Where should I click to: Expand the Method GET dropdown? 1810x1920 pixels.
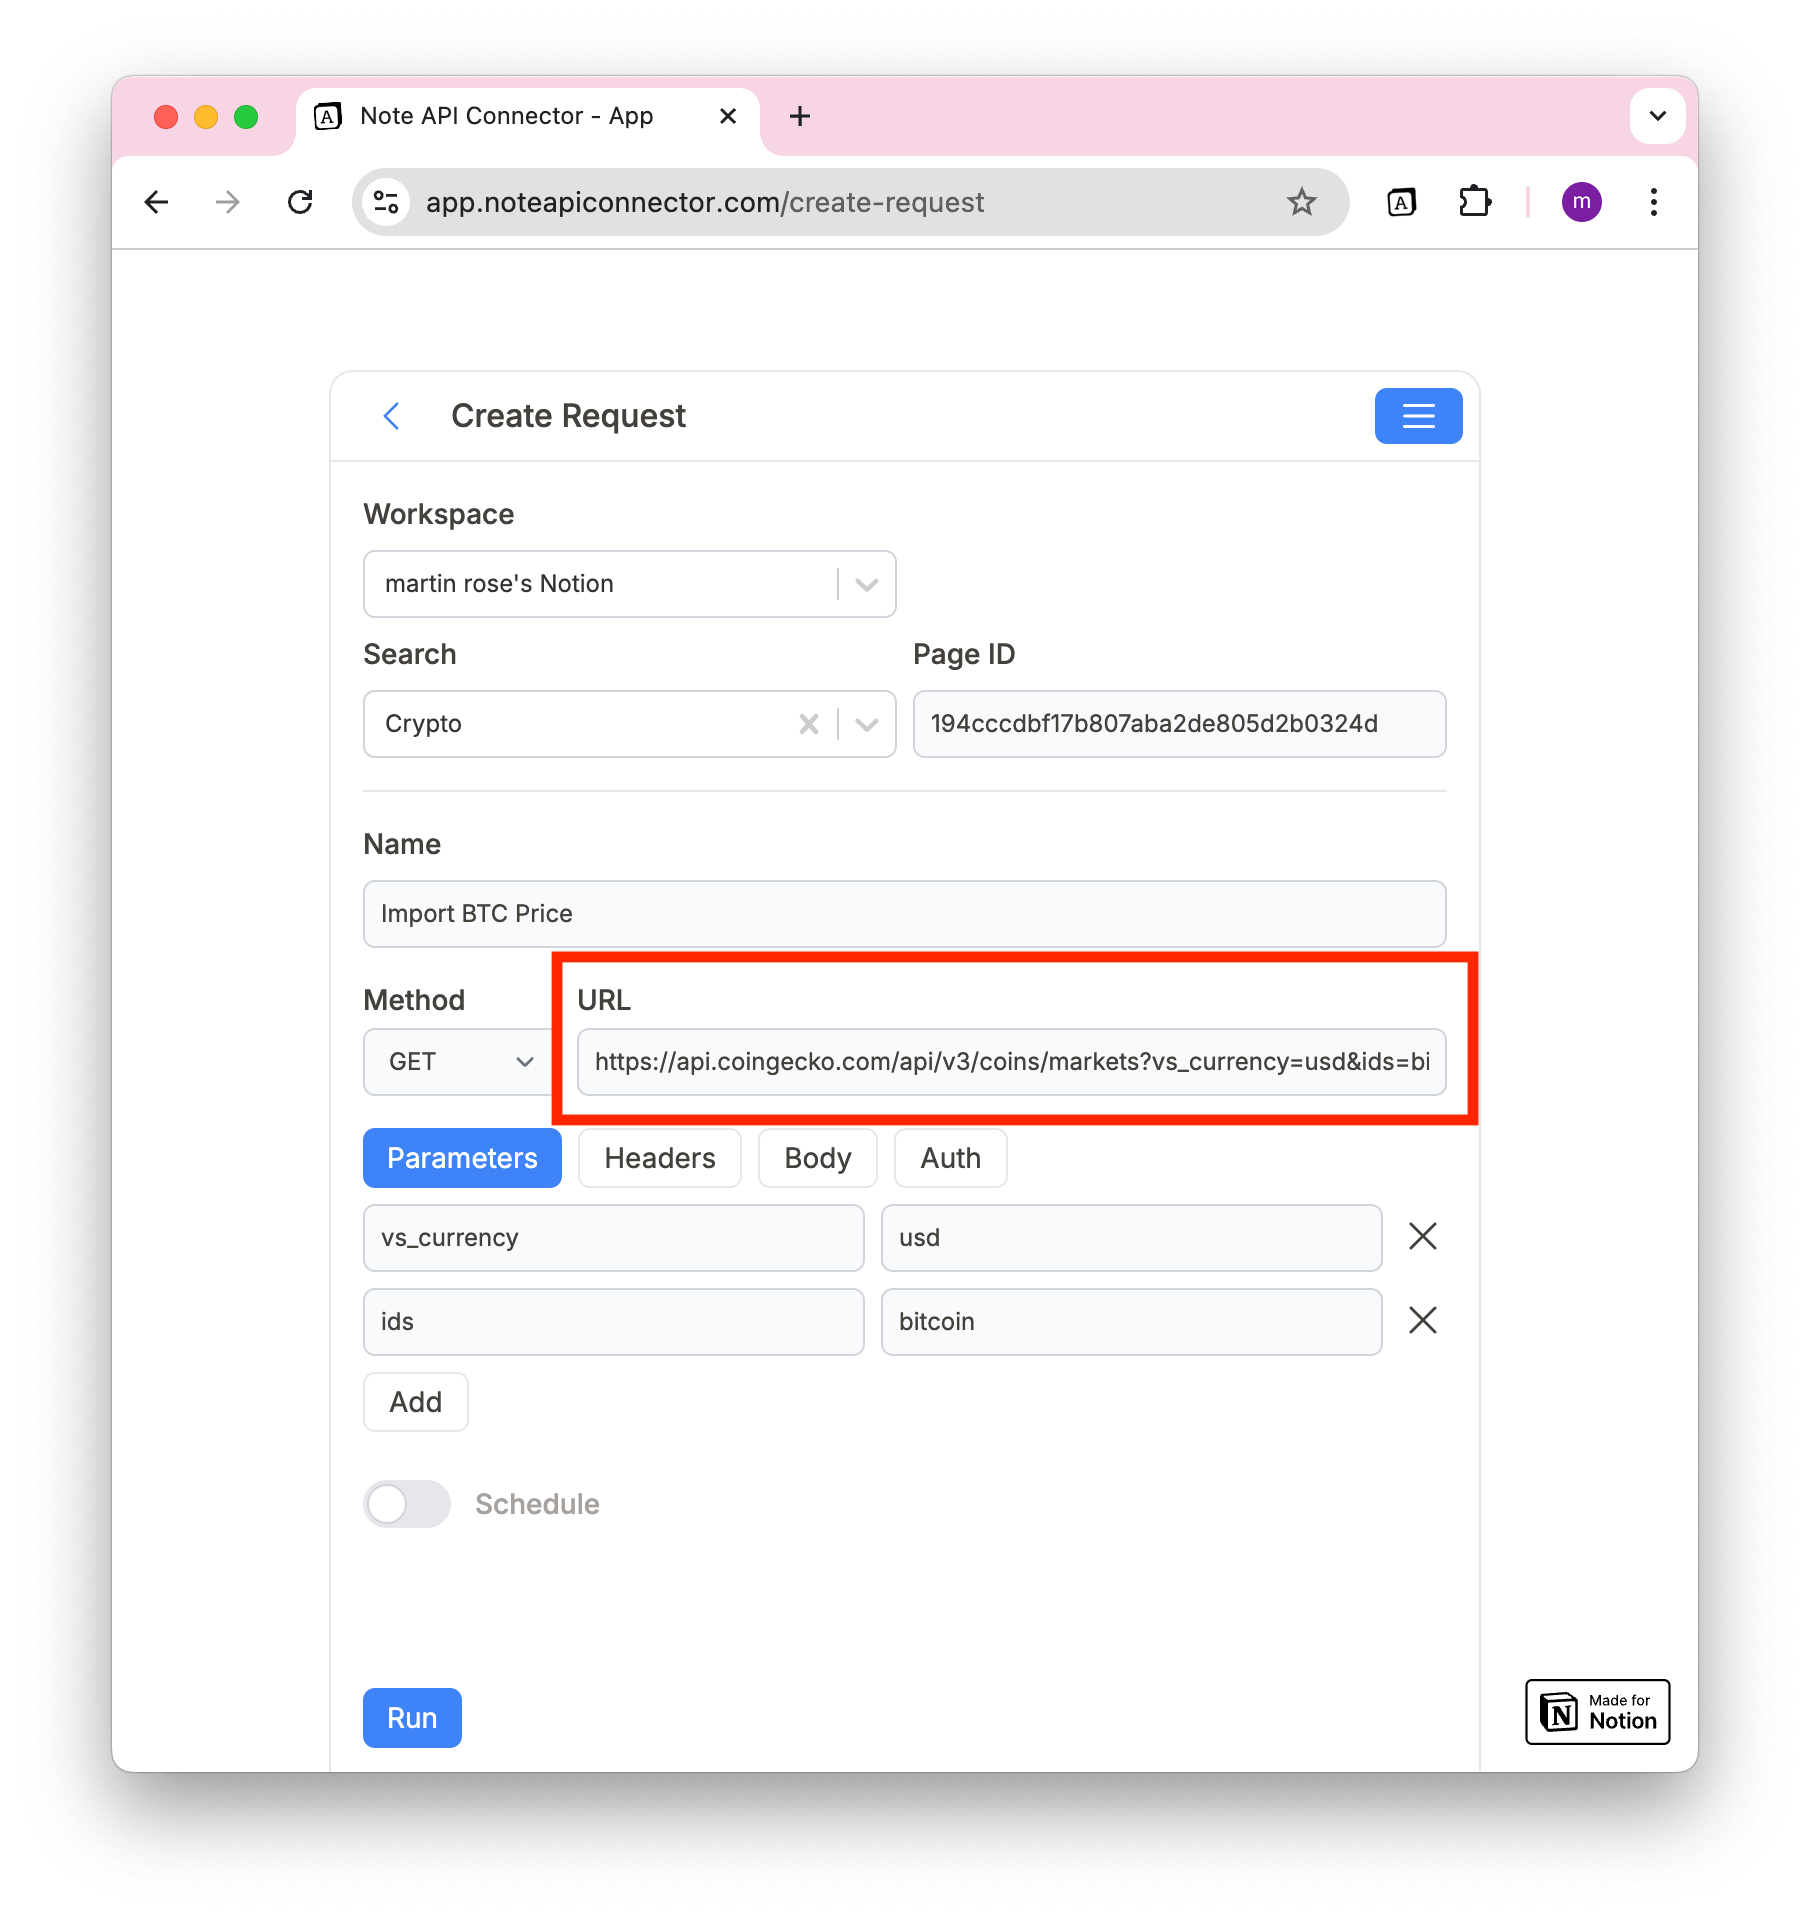coord(523,1062)
